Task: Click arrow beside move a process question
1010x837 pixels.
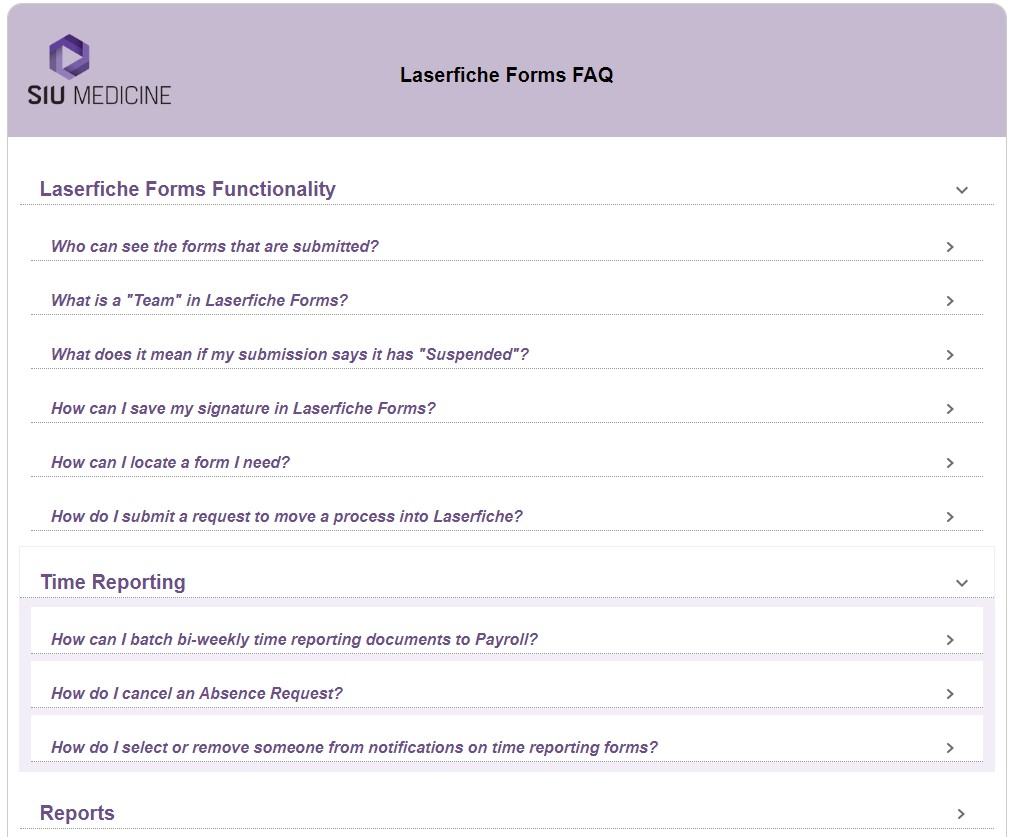Action: (x=950, y=517)
